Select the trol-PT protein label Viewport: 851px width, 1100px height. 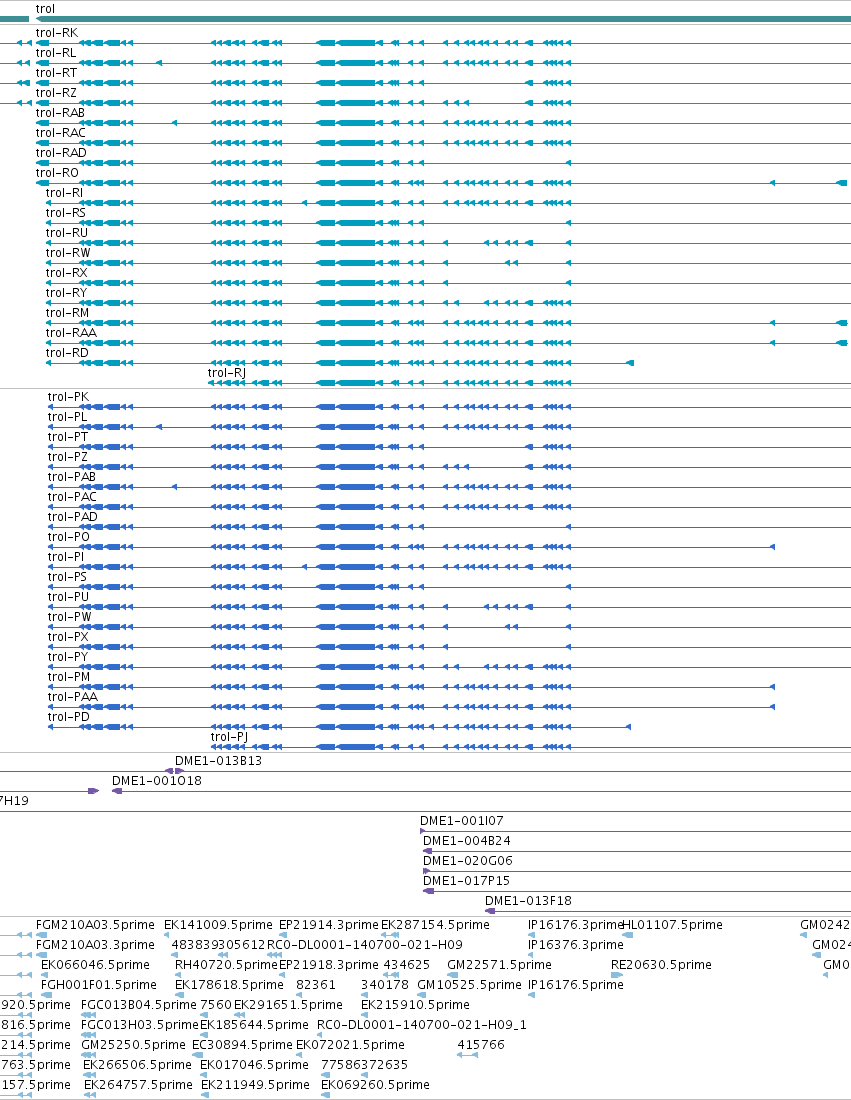click(68, 437)
